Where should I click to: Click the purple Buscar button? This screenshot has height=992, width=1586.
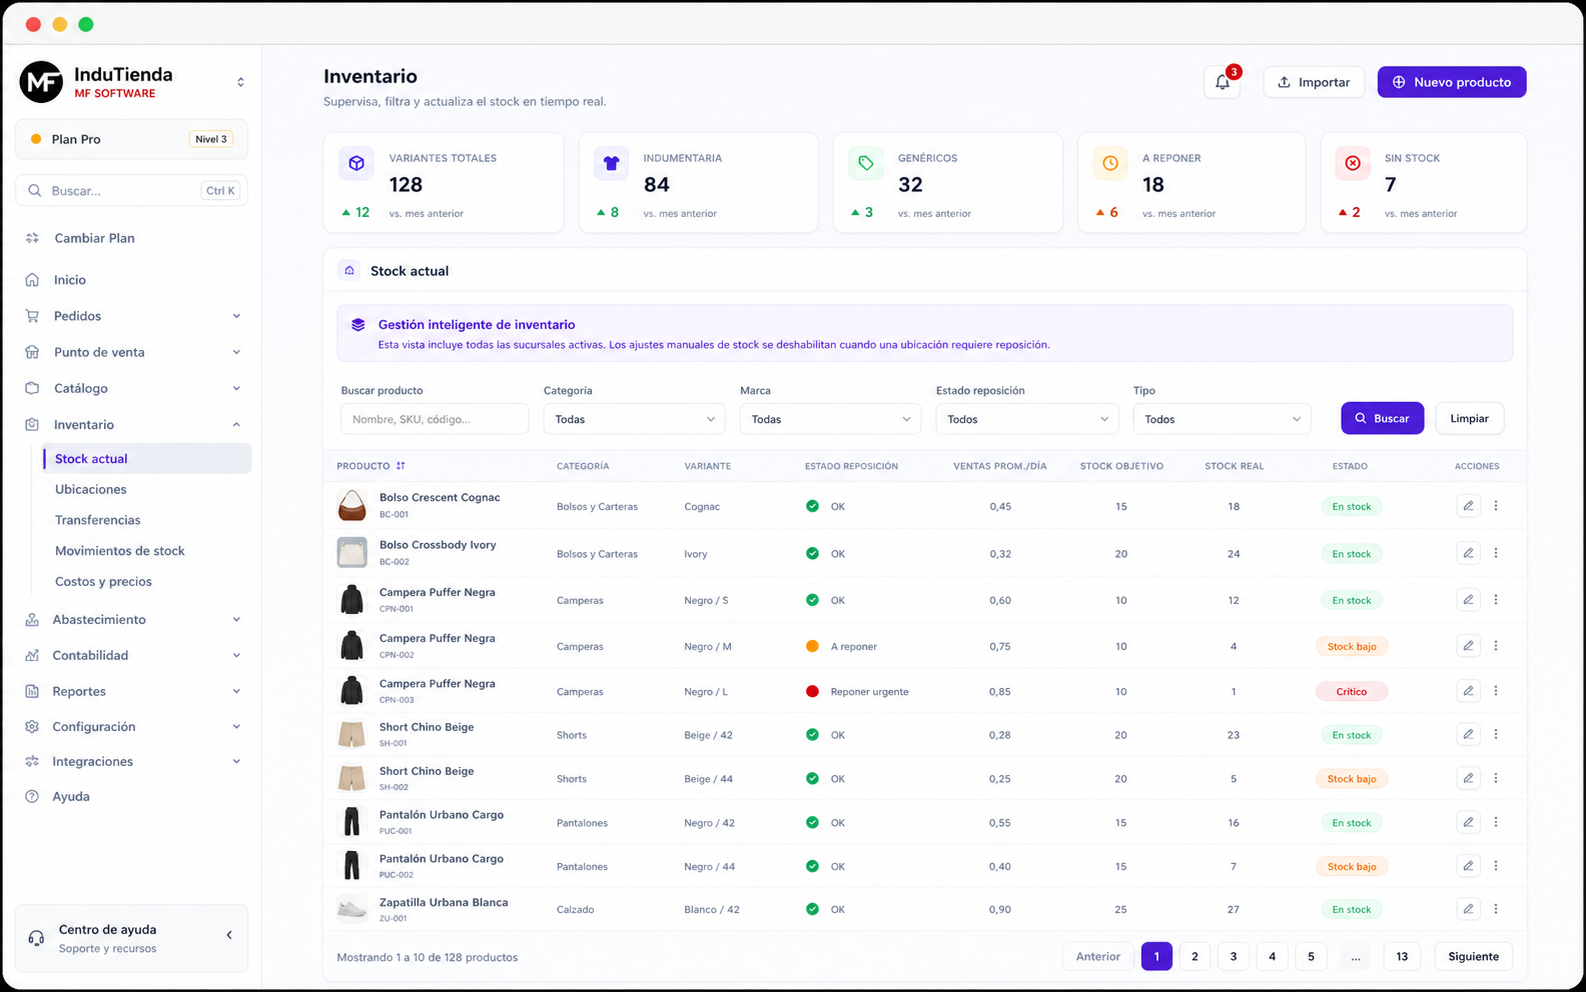pos(1382,419)
